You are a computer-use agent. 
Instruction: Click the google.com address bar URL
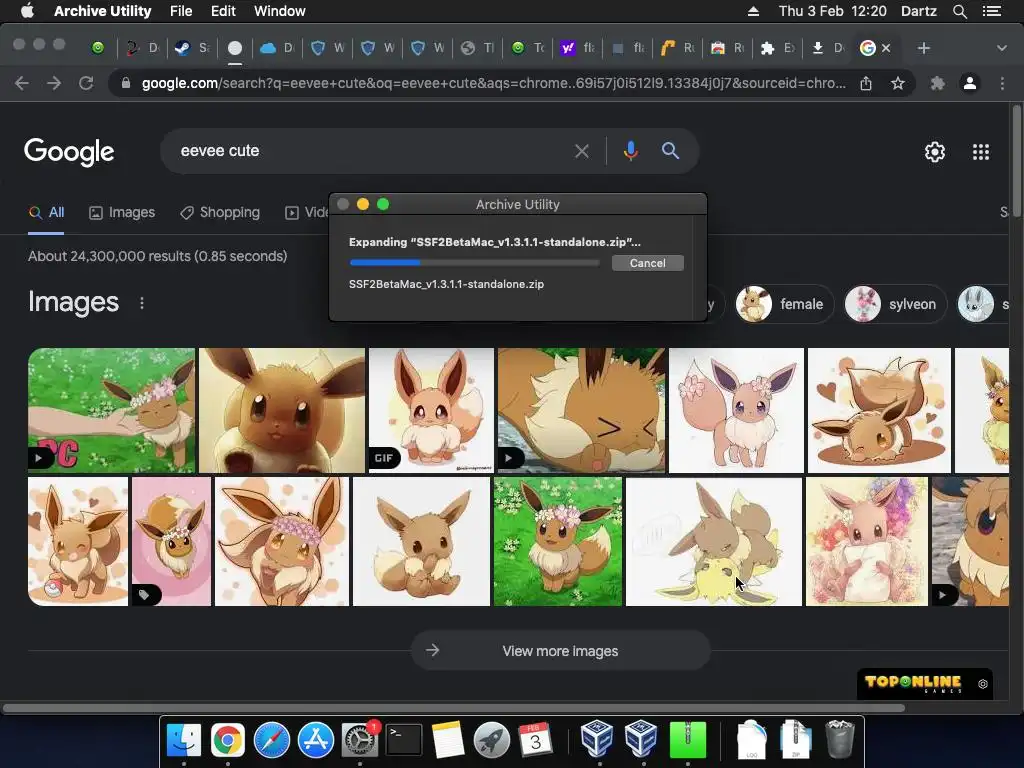[493, 83]
